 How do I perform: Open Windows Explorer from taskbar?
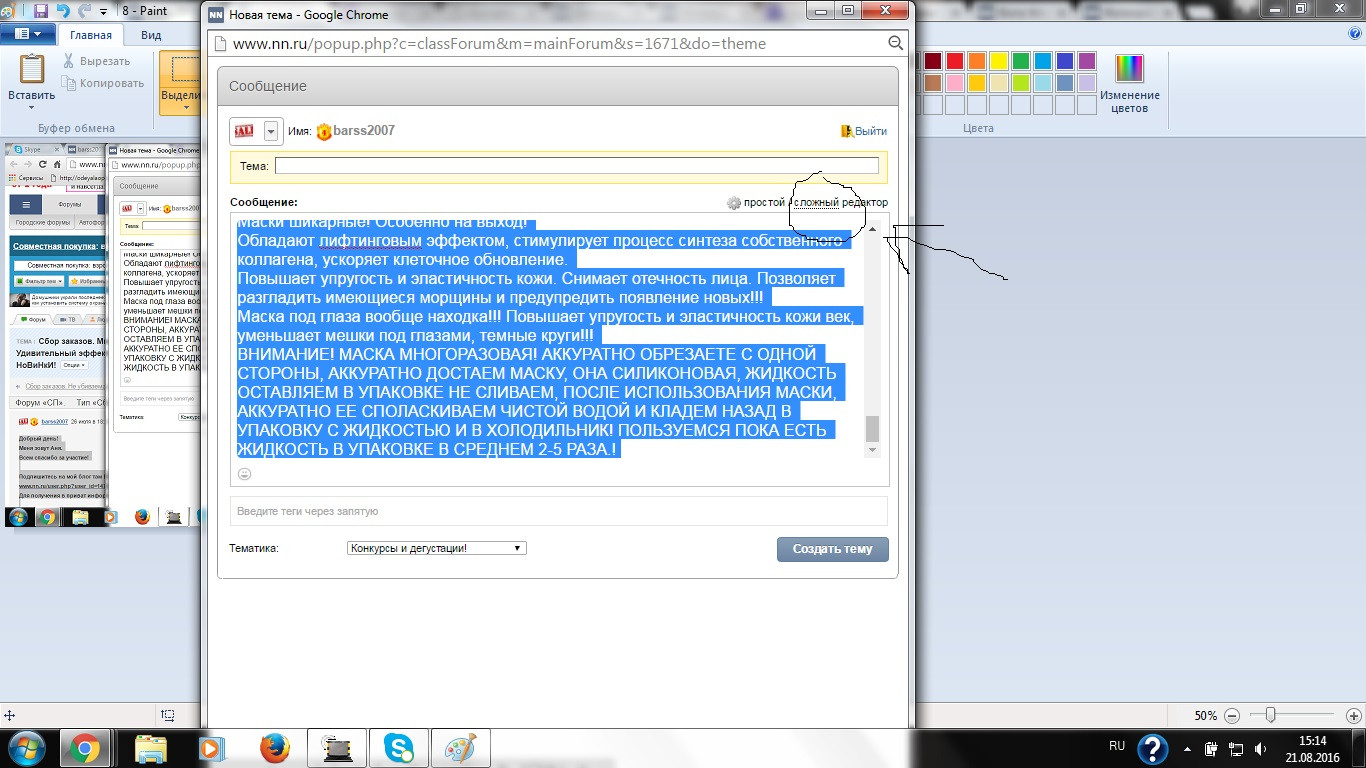click(151, 748)
